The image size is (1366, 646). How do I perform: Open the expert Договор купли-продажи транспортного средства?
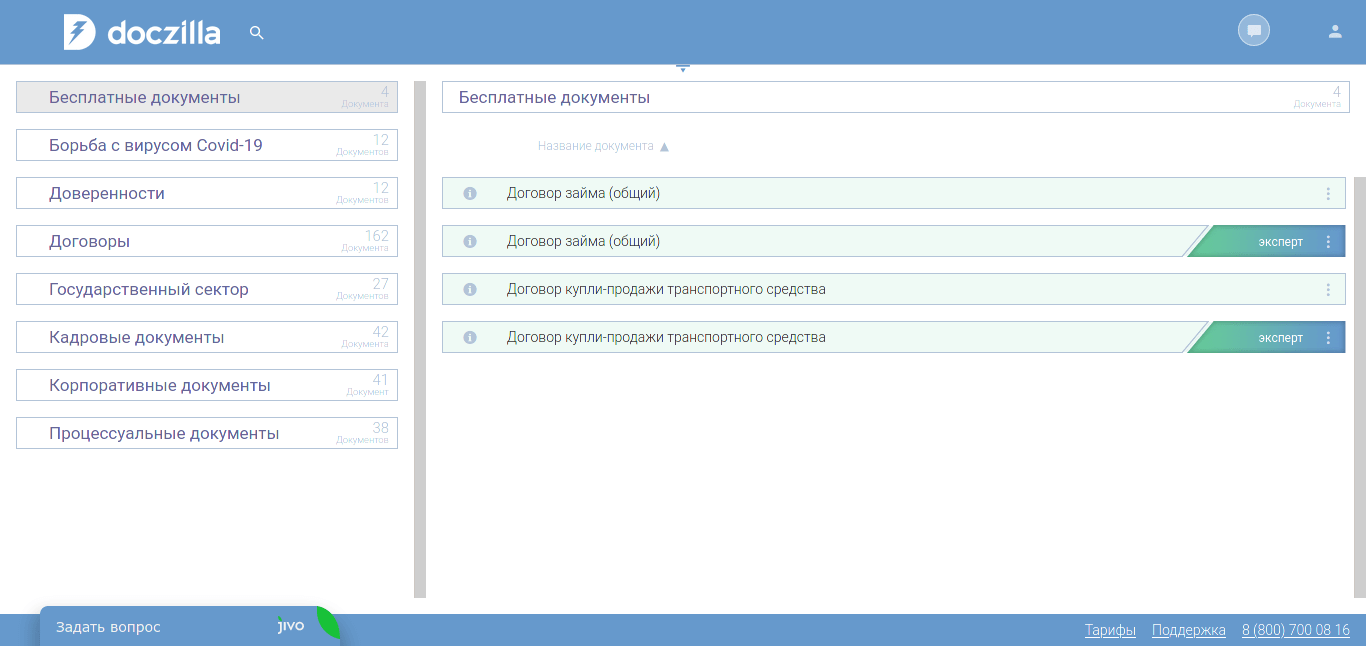pyautogui.click(x=666, y=338)
